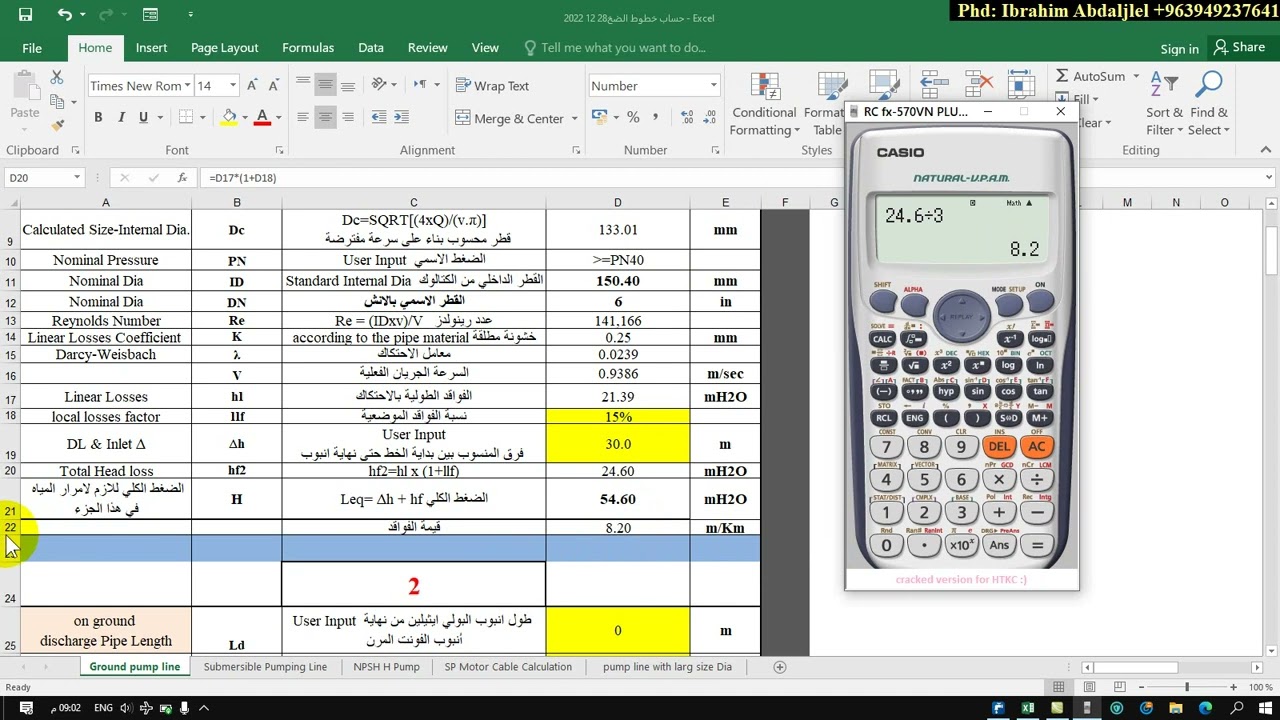The height and width of the screenshot is (720, 1280).
Task: Apply the red font color
Action: pyautogui.click(x=262, y=118)
